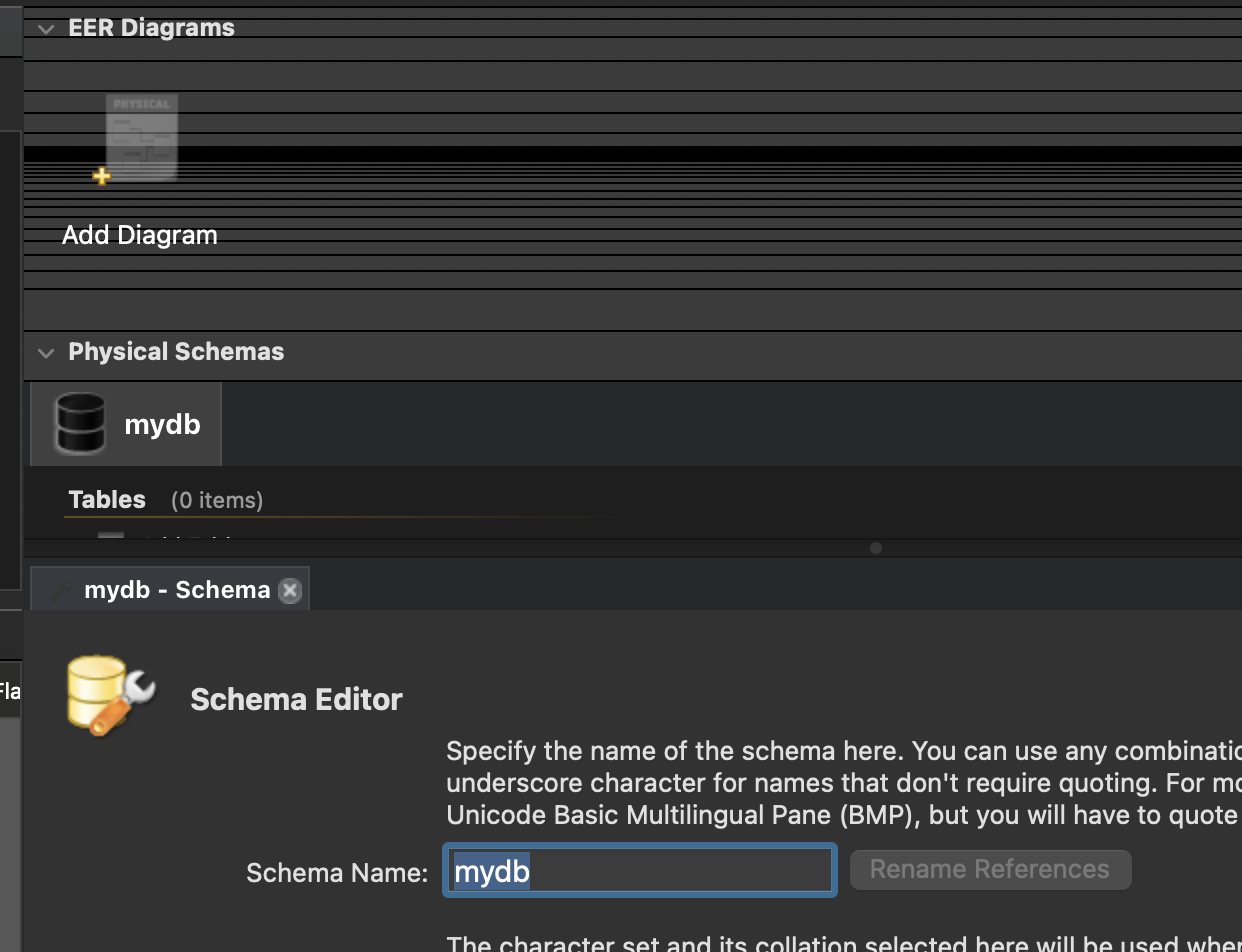The width and height of the screenshot is (1242, 952).
Task: Click the Schema Editor database-wrench icon
Action: (x=111, y=696)
